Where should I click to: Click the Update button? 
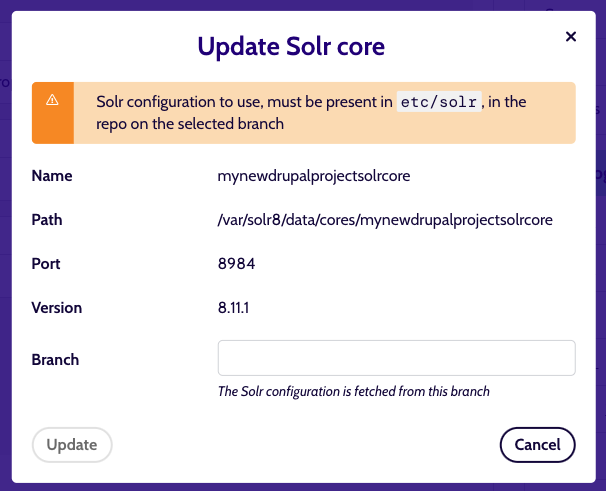click(72, 445)
